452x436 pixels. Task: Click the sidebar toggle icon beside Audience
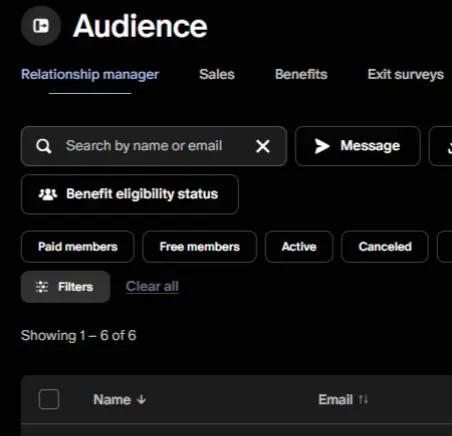coord(41,26)
